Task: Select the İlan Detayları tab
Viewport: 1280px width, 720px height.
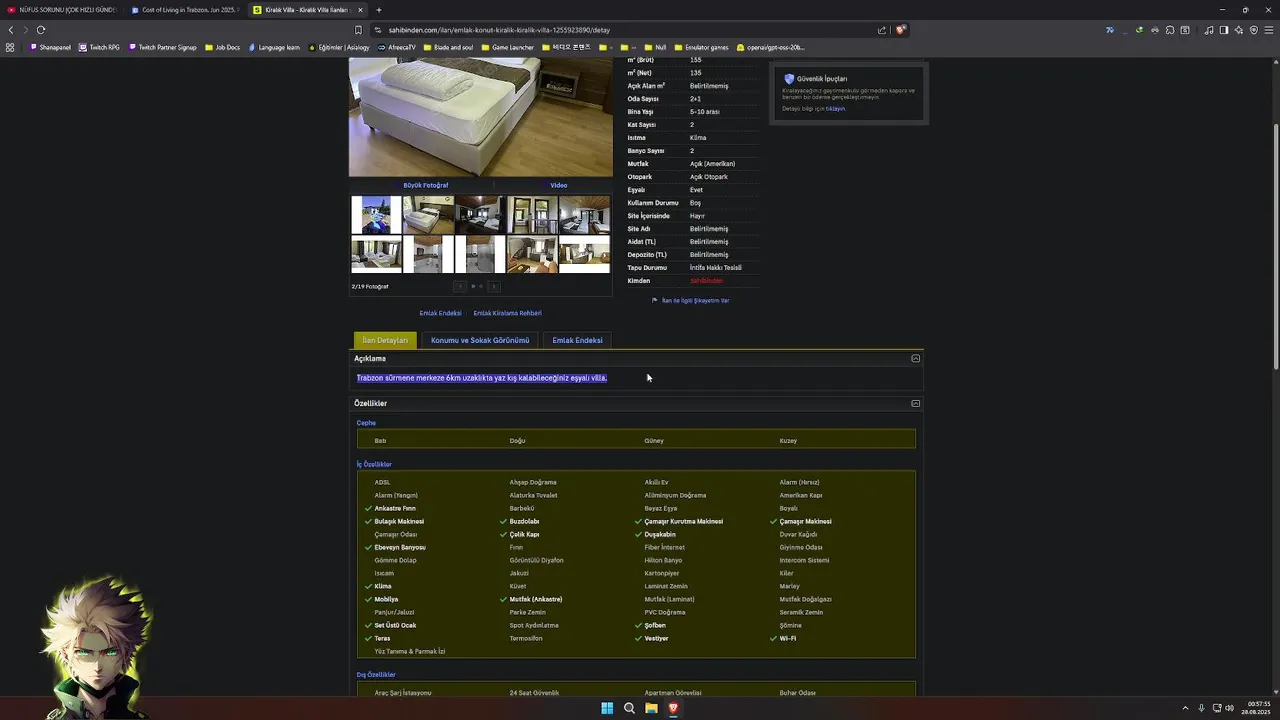Action: pos(385,340)
